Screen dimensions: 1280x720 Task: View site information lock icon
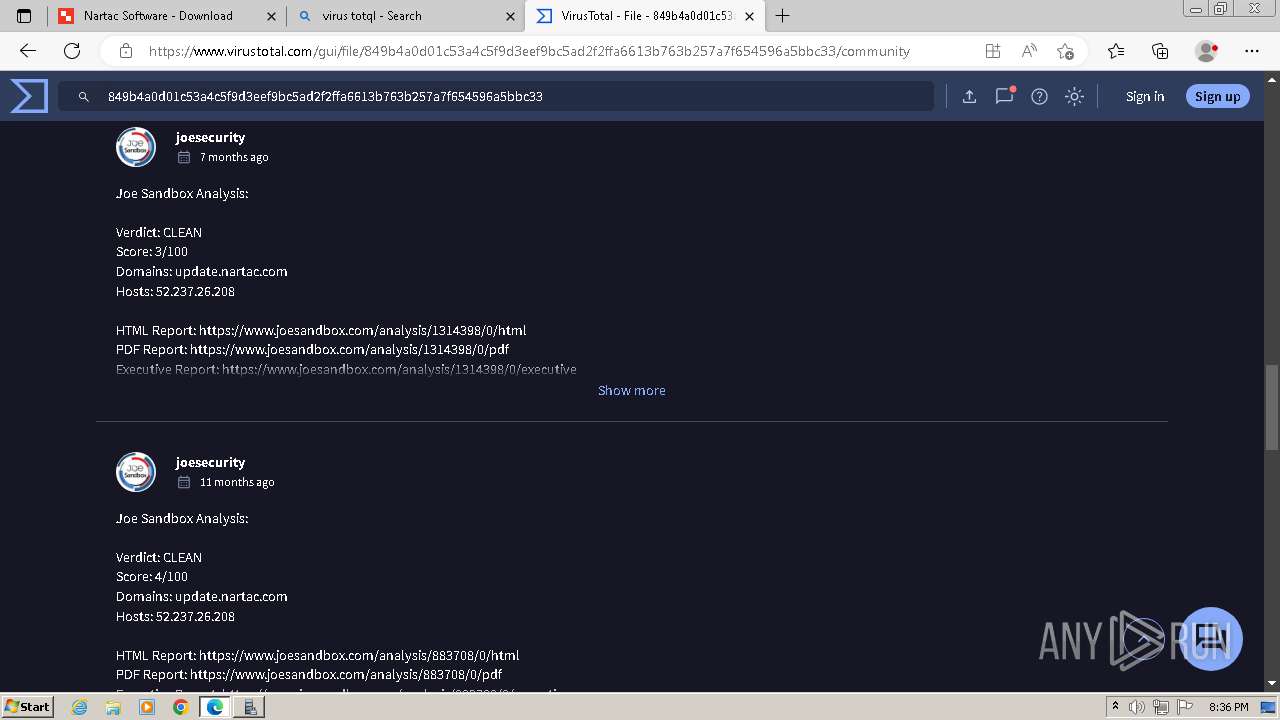point(126,51)
